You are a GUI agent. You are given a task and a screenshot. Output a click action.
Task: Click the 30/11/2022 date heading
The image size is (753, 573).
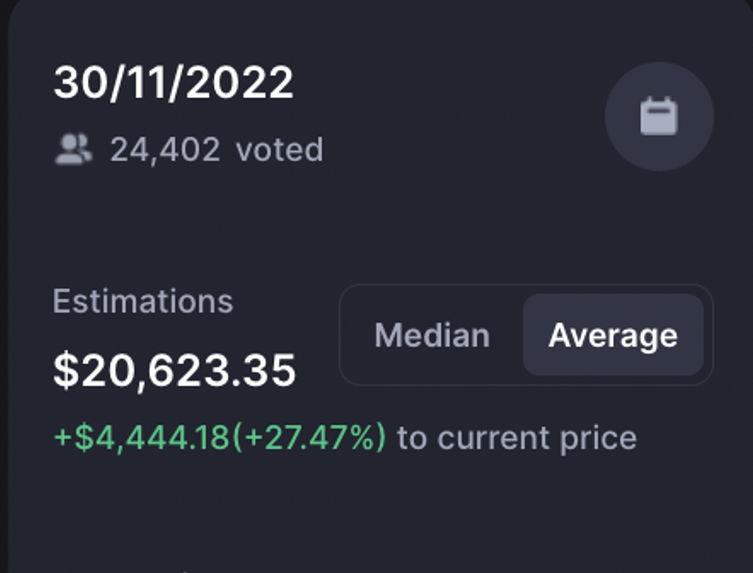(x=173, y=83)
